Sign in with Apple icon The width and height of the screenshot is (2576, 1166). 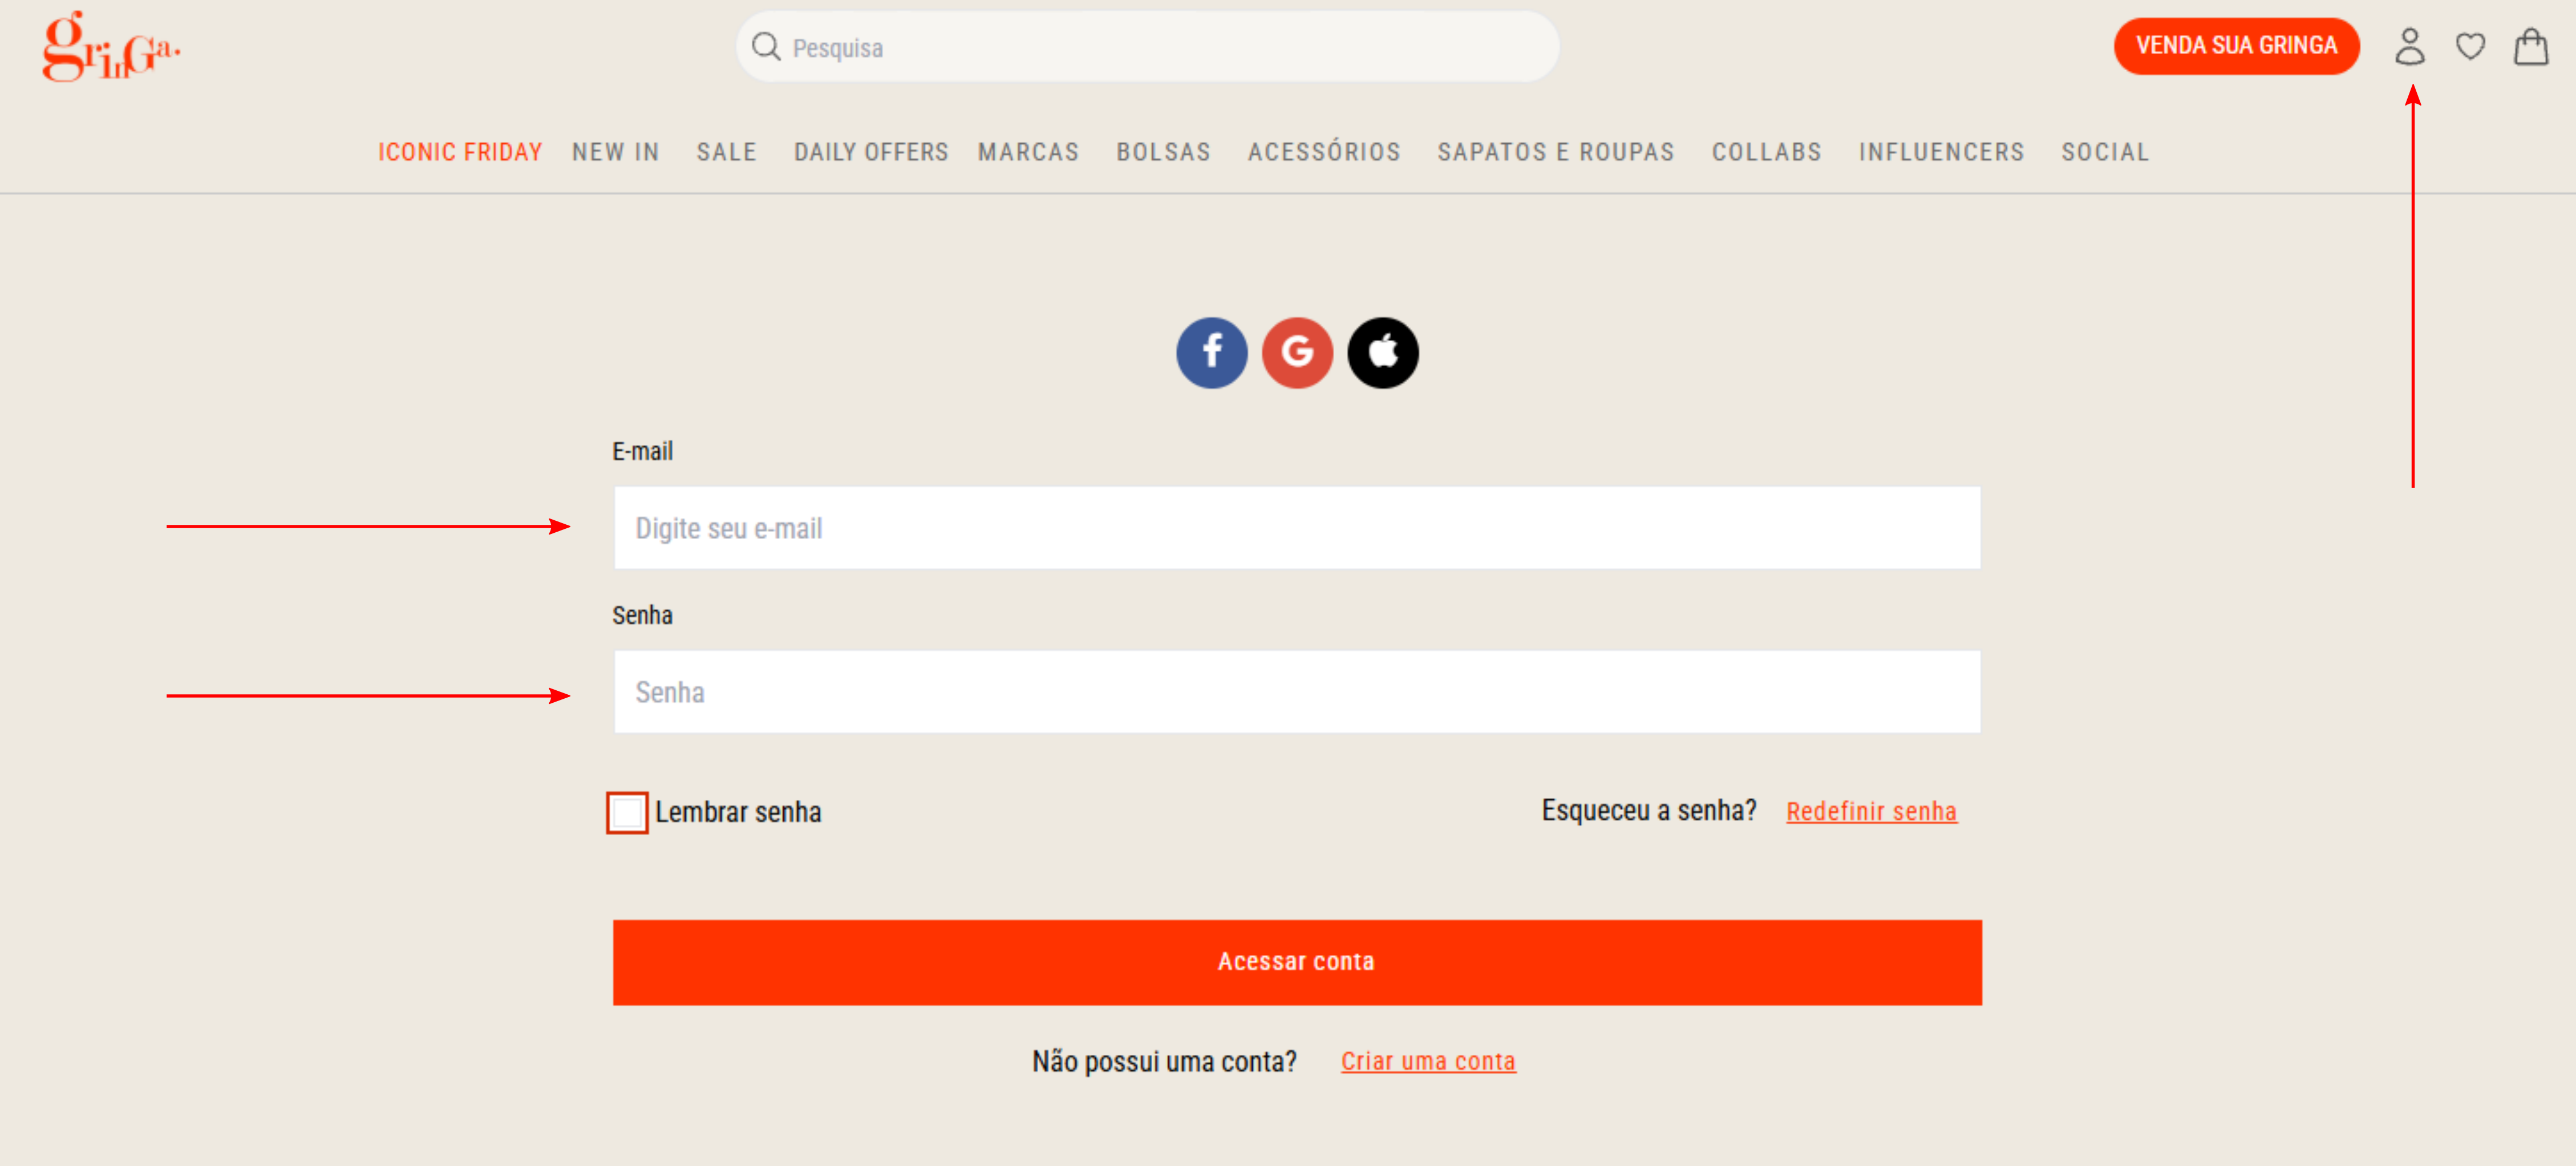(x=1383, y=353)
